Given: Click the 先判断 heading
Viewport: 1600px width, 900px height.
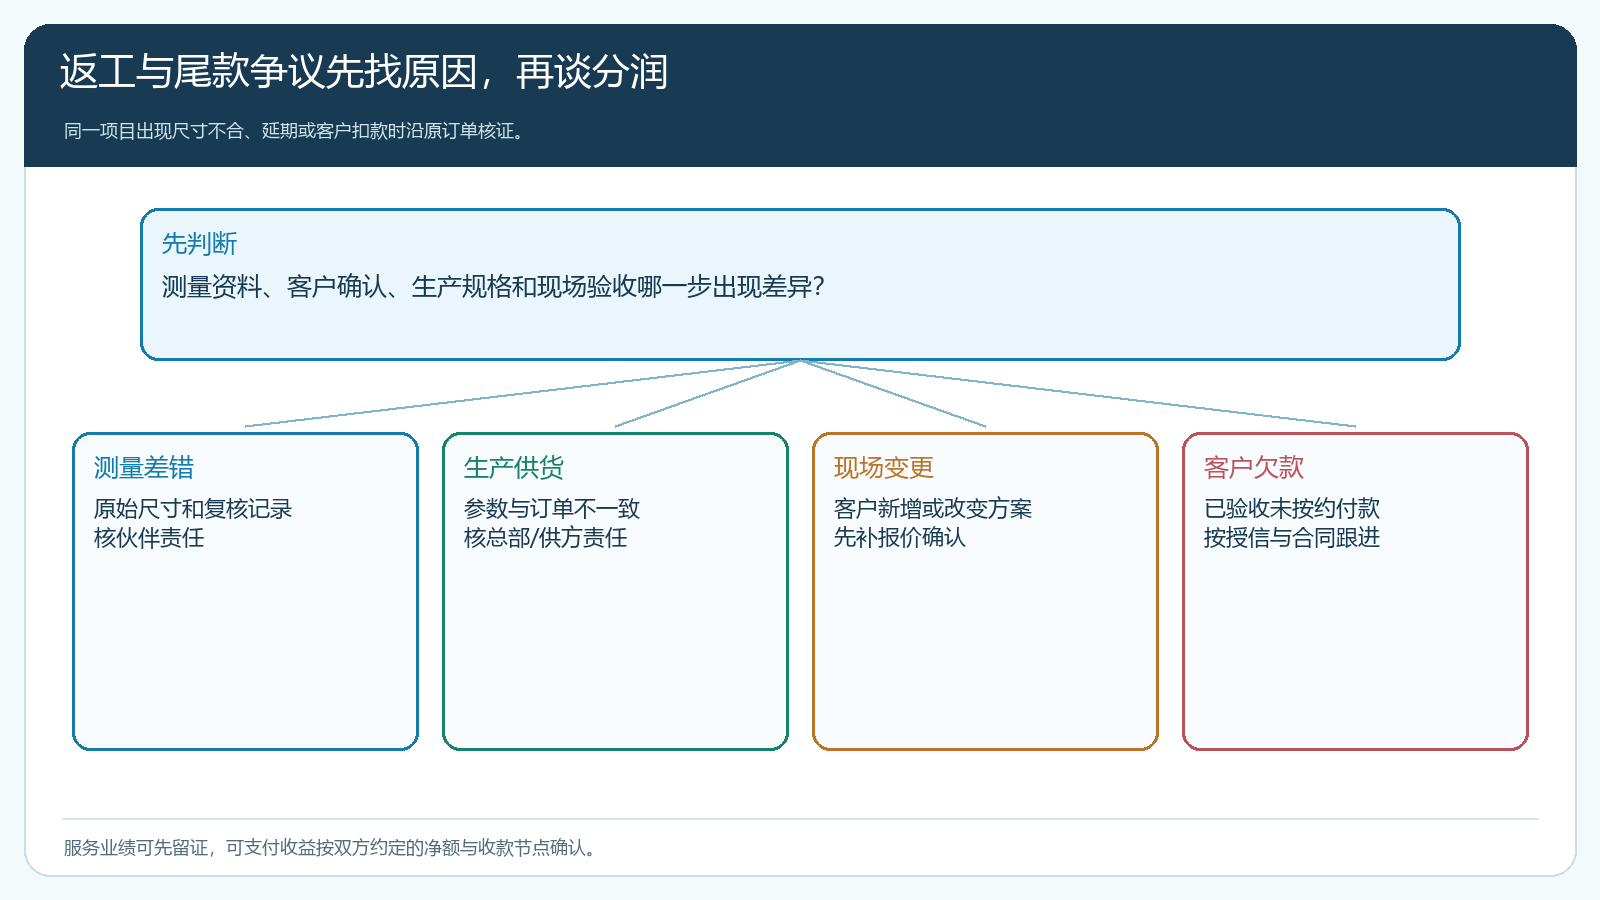Looking at the screenshot, I should (x=199, y=244).
